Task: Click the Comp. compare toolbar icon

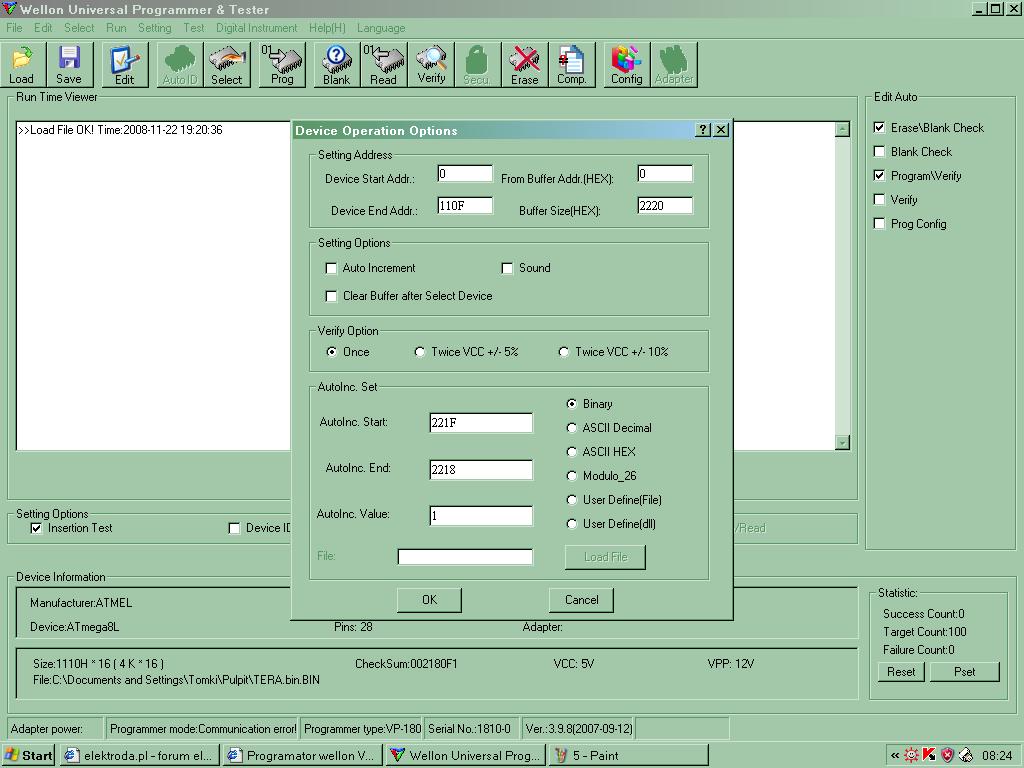Action: 572,64
